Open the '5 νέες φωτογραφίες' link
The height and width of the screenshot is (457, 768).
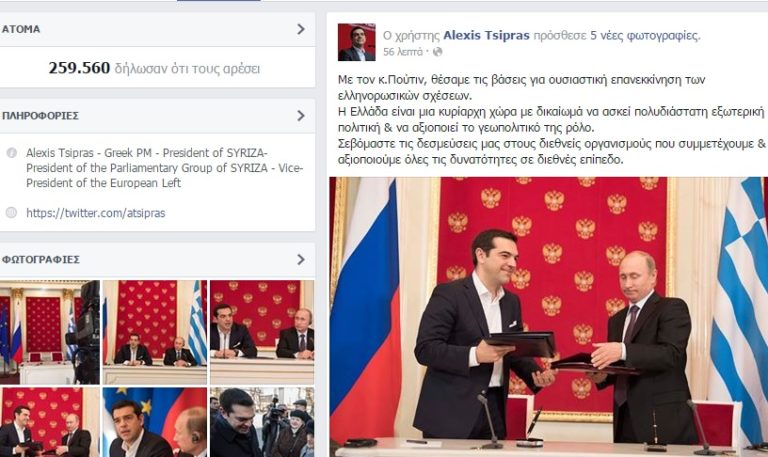[x=645, y=35]
